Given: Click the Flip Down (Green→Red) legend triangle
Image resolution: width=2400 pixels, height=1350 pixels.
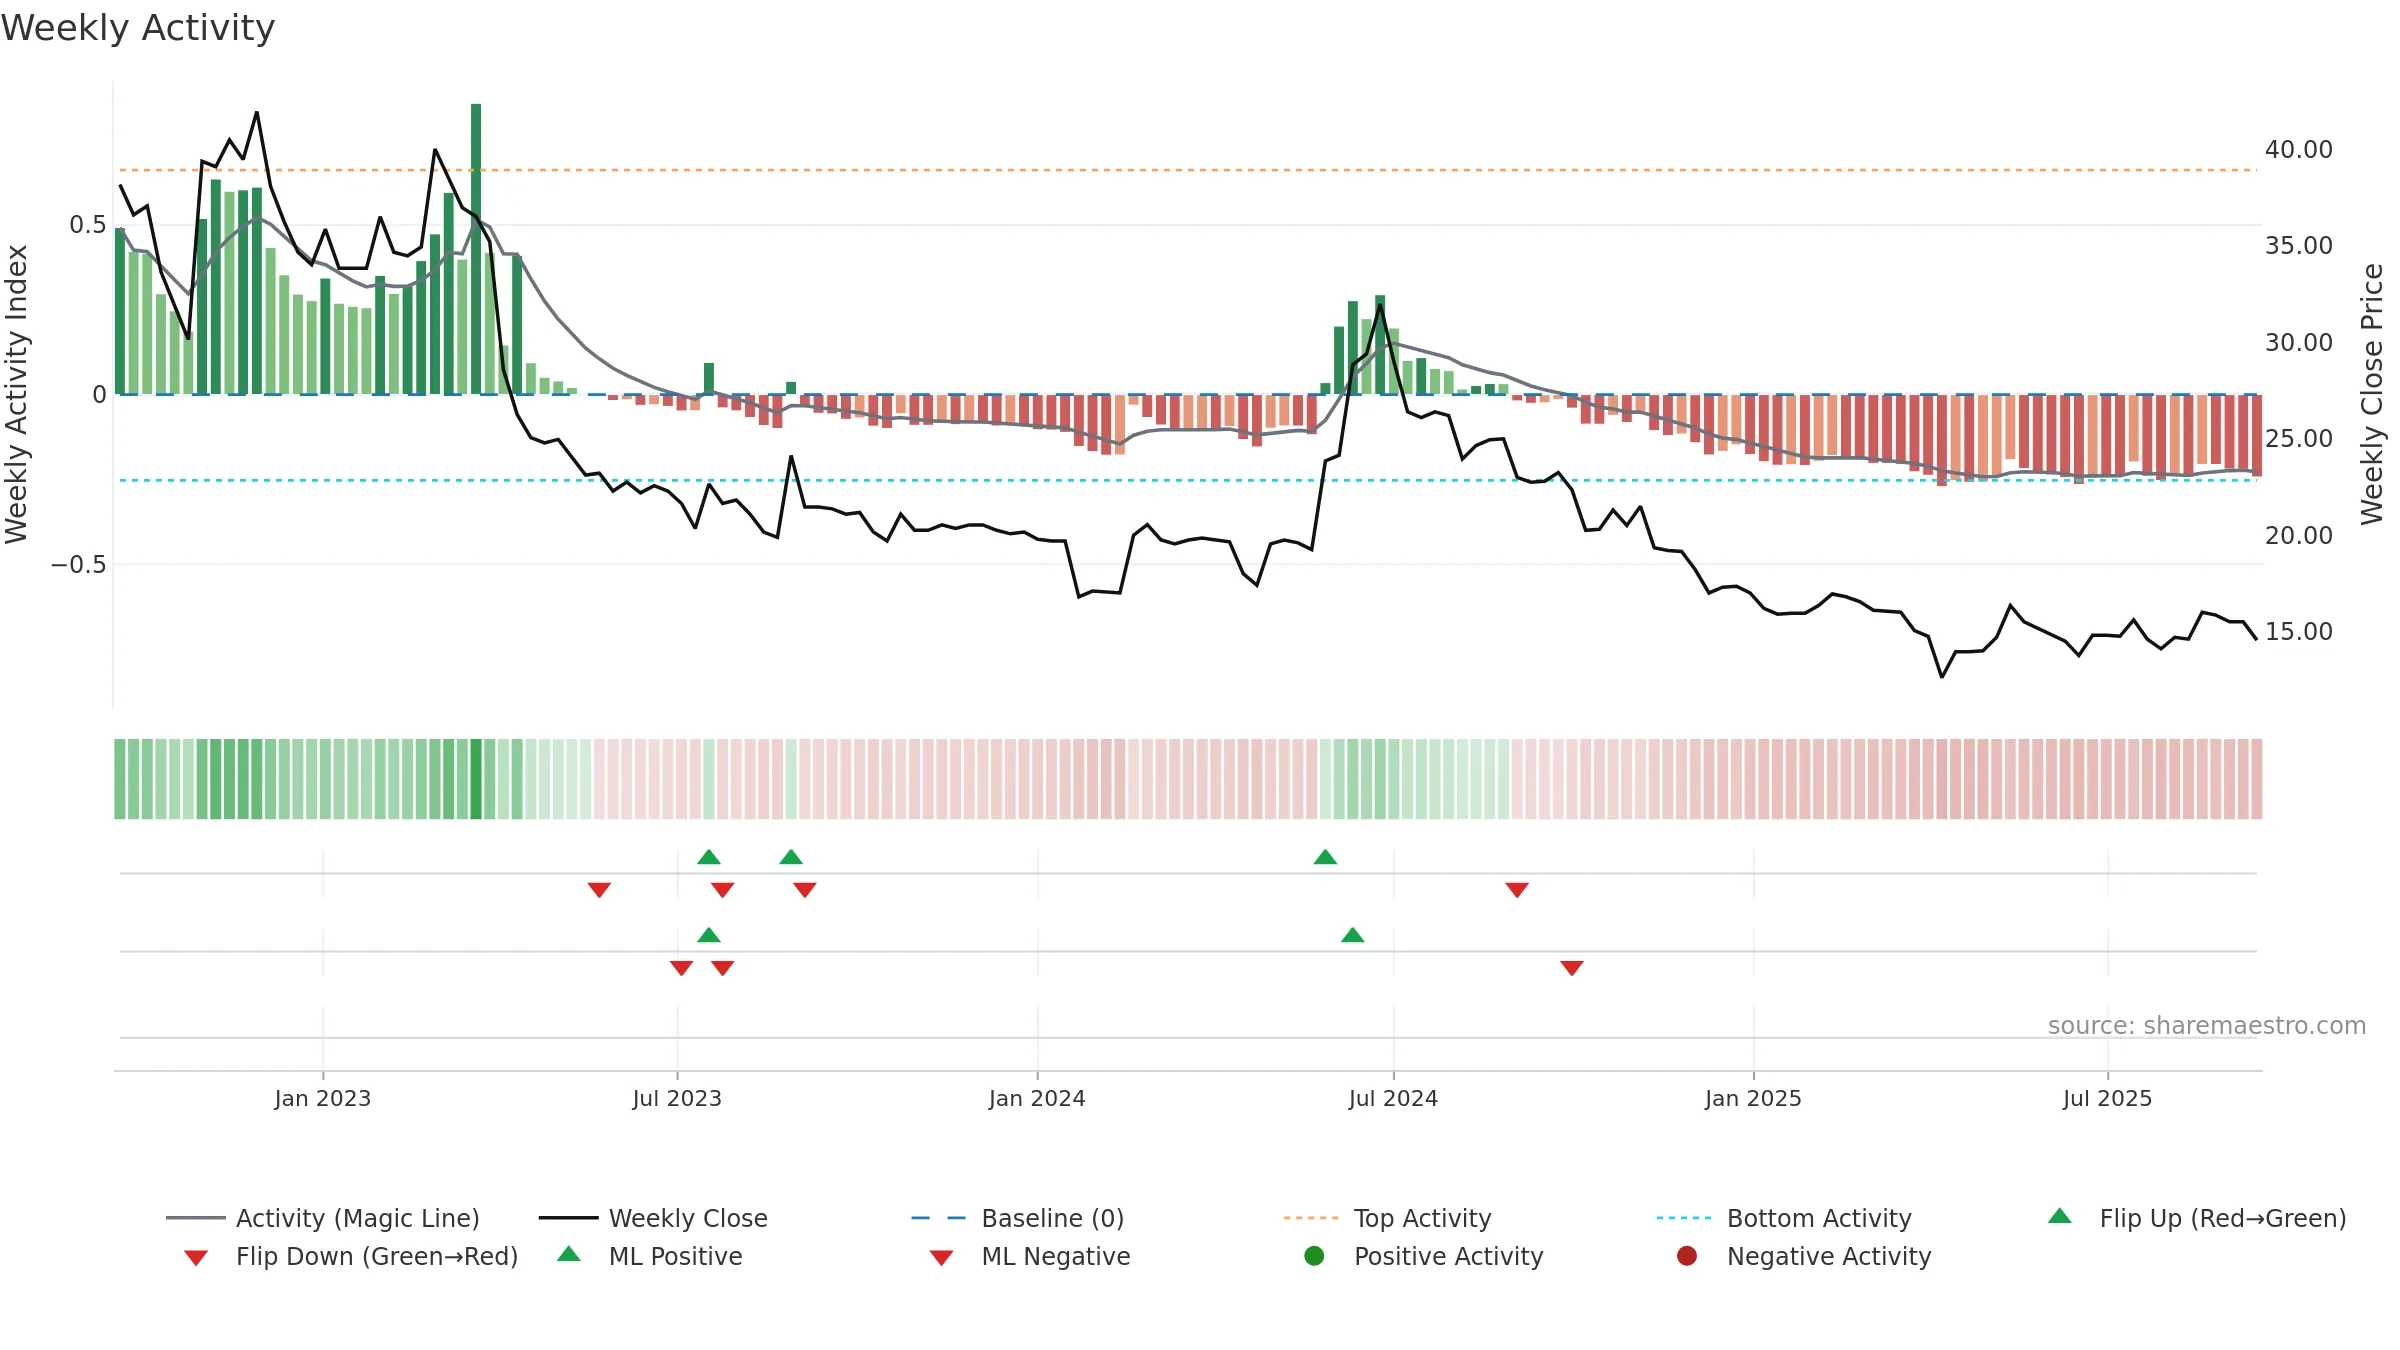Looking at the screenshot, I should click(196, 1258).
